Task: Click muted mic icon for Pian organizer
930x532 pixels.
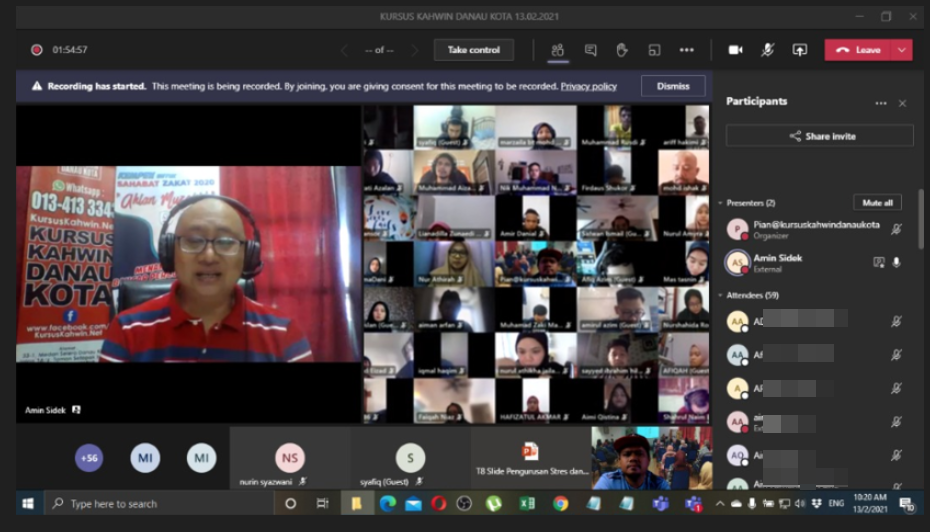Action: (x=896, y=230)
